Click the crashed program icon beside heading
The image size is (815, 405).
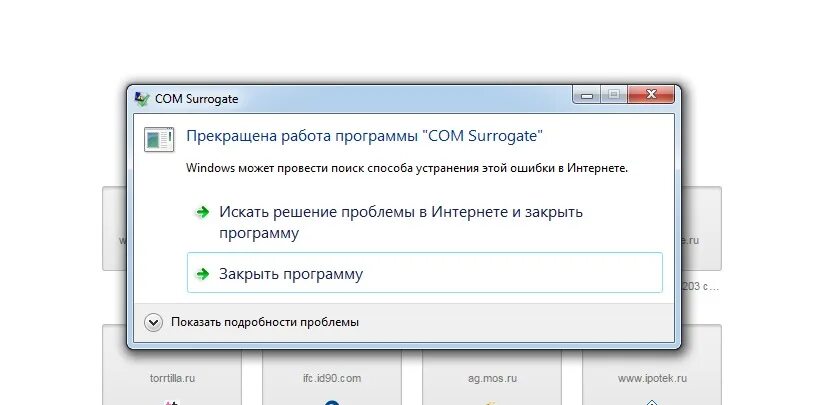[159, 139]
